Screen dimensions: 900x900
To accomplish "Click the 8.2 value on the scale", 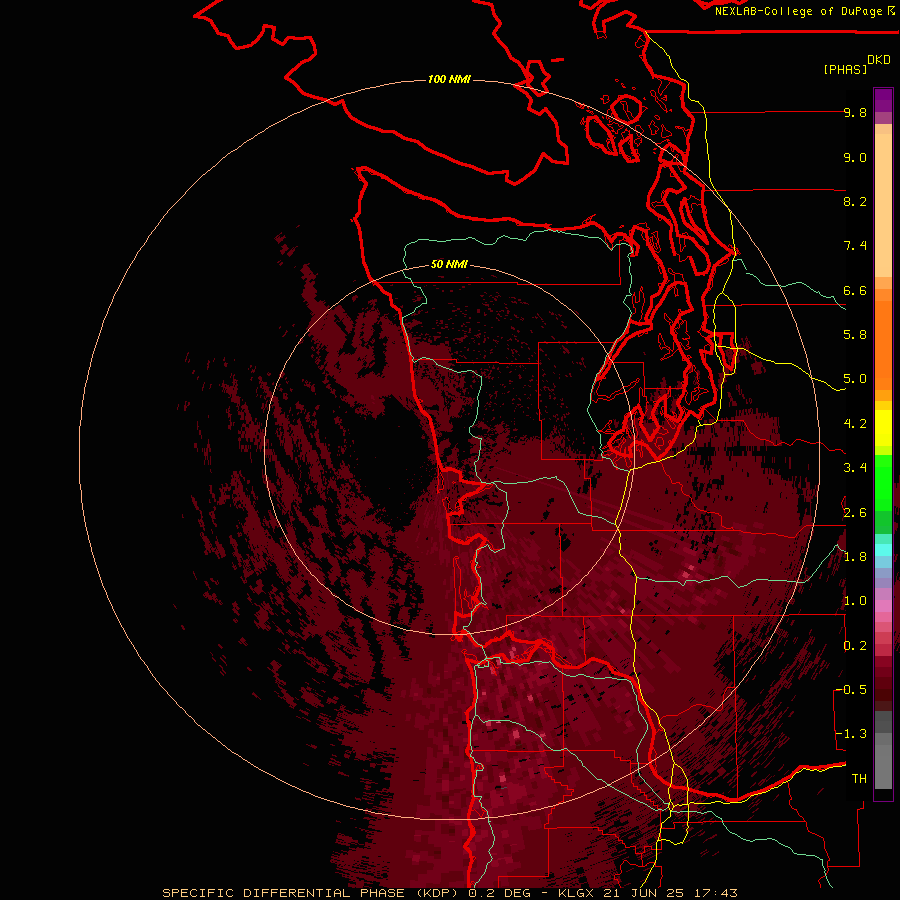I will point(855,201).
